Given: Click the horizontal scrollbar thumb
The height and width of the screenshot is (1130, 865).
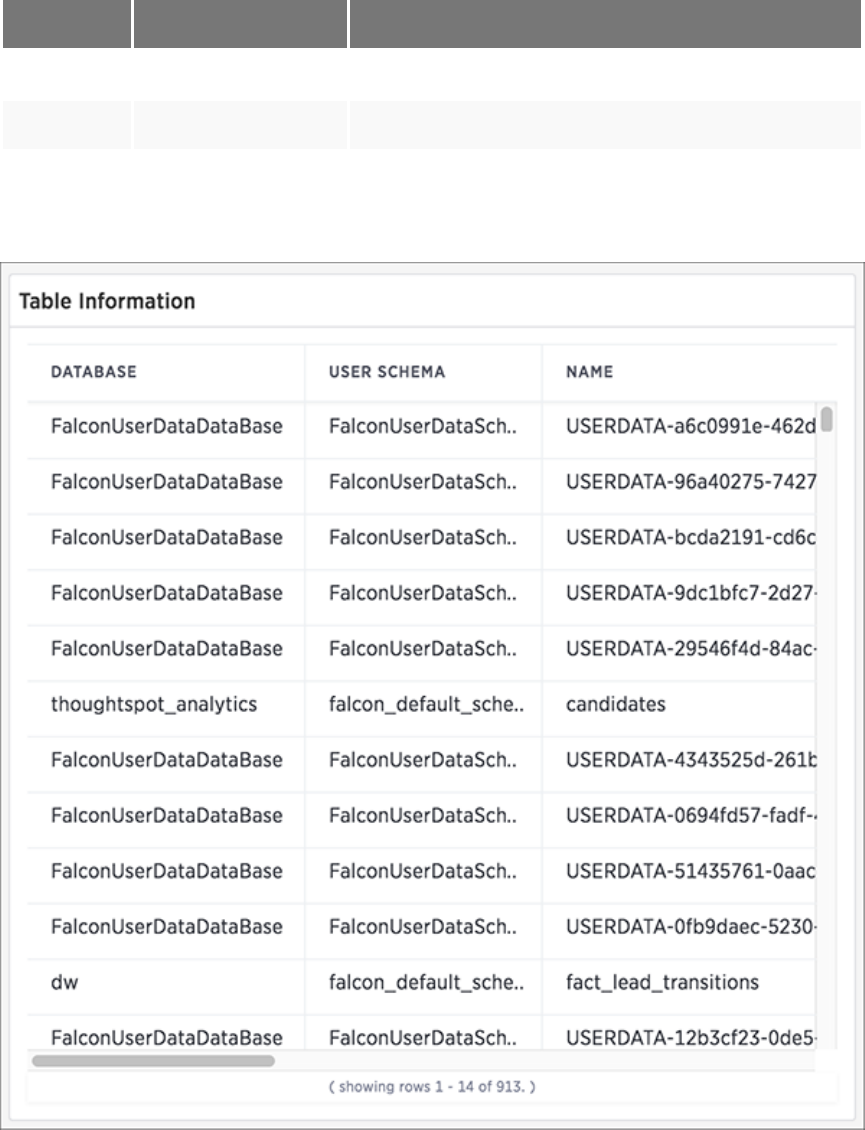Looking at the screenshot, I should pos(153,1060).
